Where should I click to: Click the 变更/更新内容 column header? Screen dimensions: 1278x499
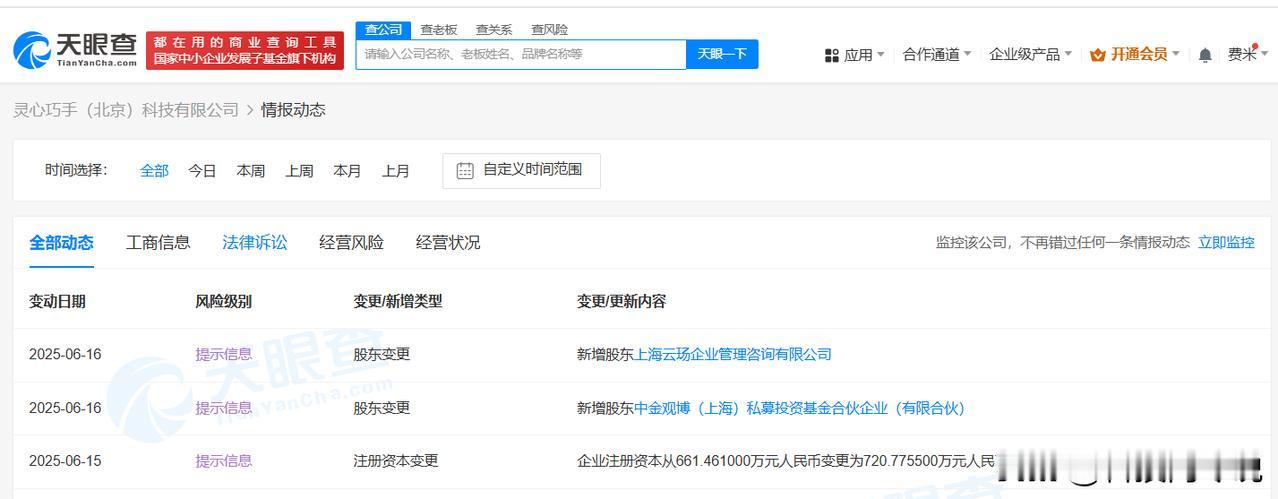pos(621,301)
